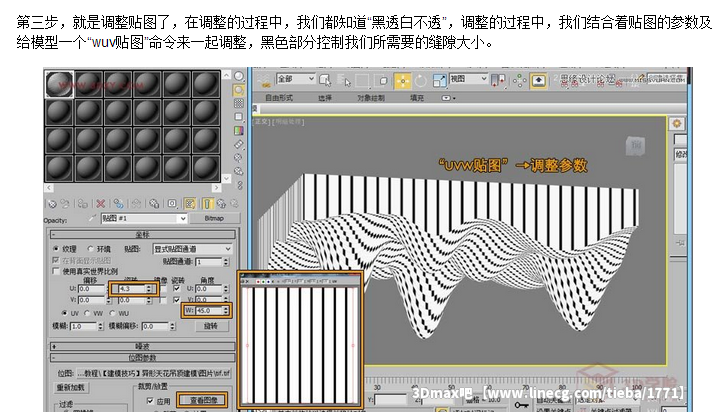Select the first material sample sphere
This screenshot has width=724, height=412.
pos(61,85)
